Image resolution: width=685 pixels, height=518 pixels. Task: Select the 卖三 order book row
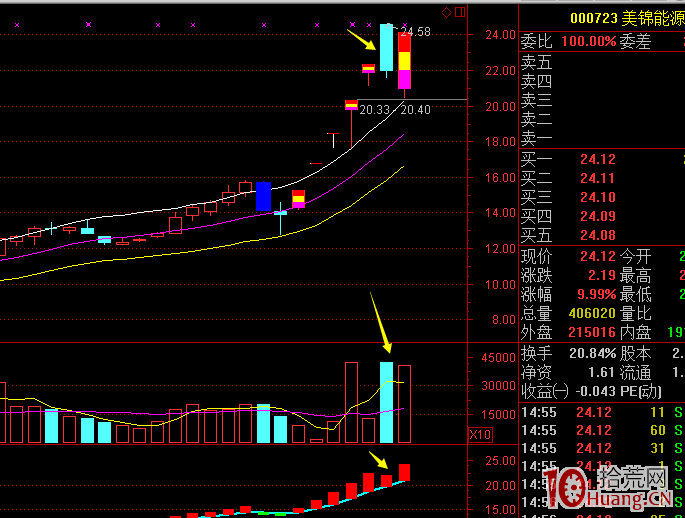click(x=602, y=101)
